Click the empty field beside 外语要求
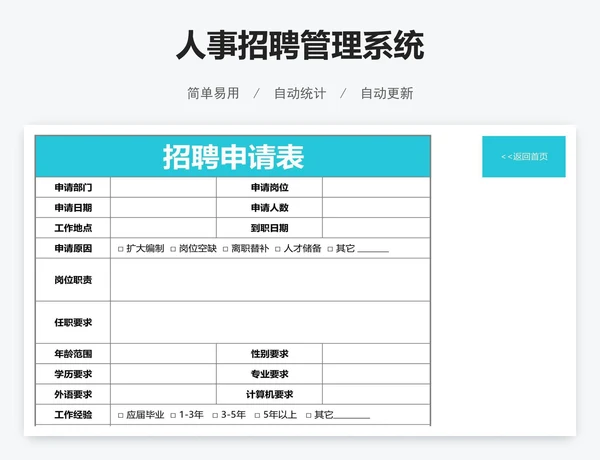This screenshot has height=460, width=600. pyautogui.click(x=163, y=394)
